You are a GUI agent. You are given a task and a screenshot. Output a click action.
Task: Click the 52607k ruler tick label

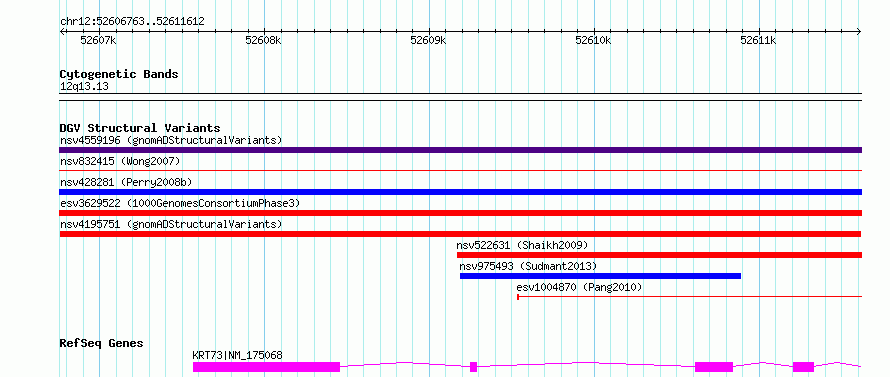98,40
